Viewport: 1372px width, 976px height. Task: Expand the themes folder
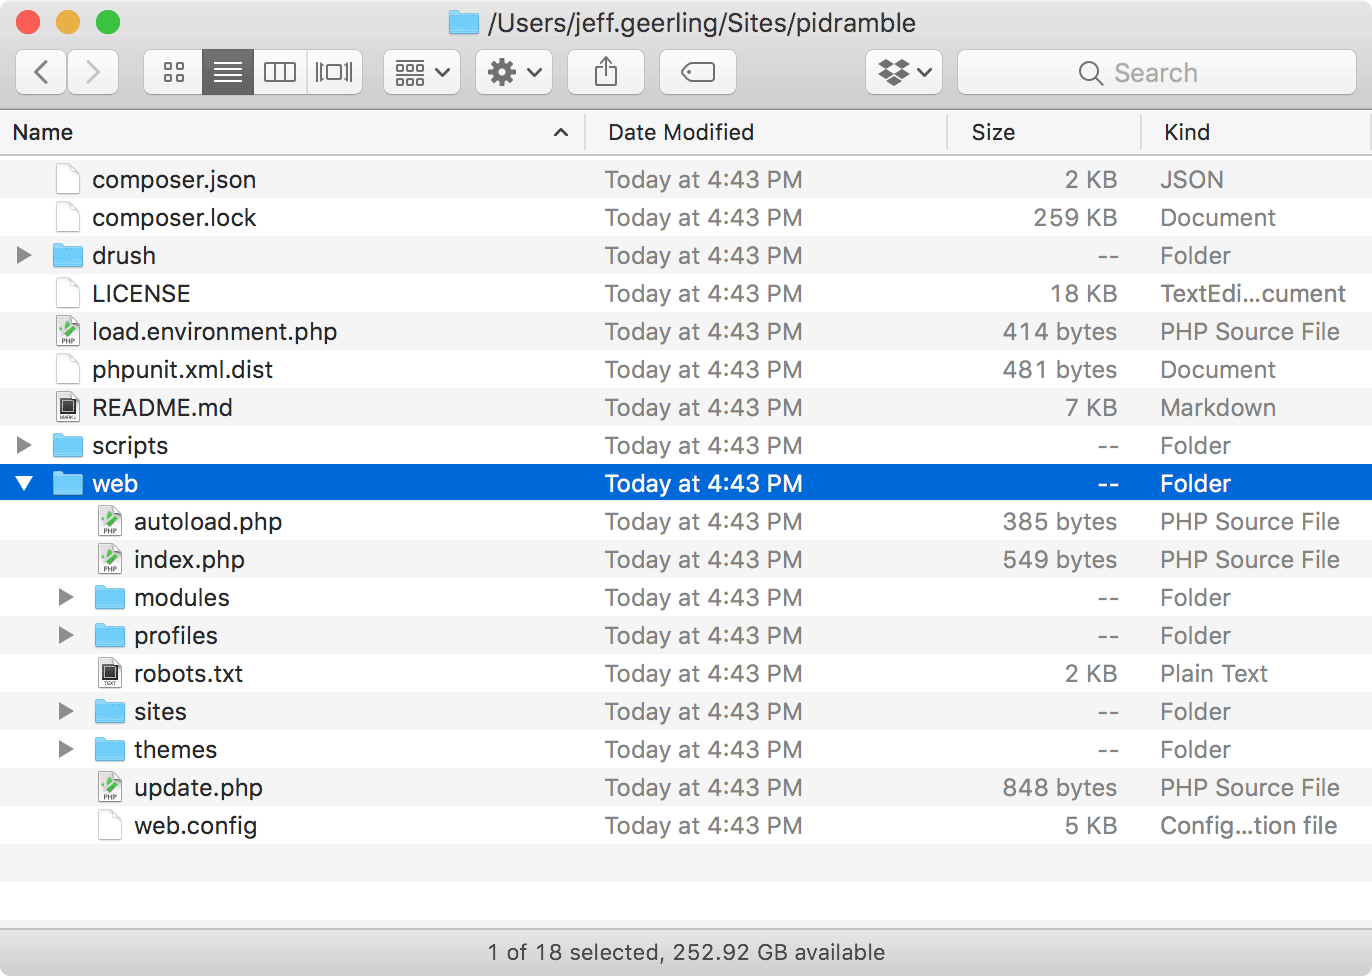pos(66,749)
